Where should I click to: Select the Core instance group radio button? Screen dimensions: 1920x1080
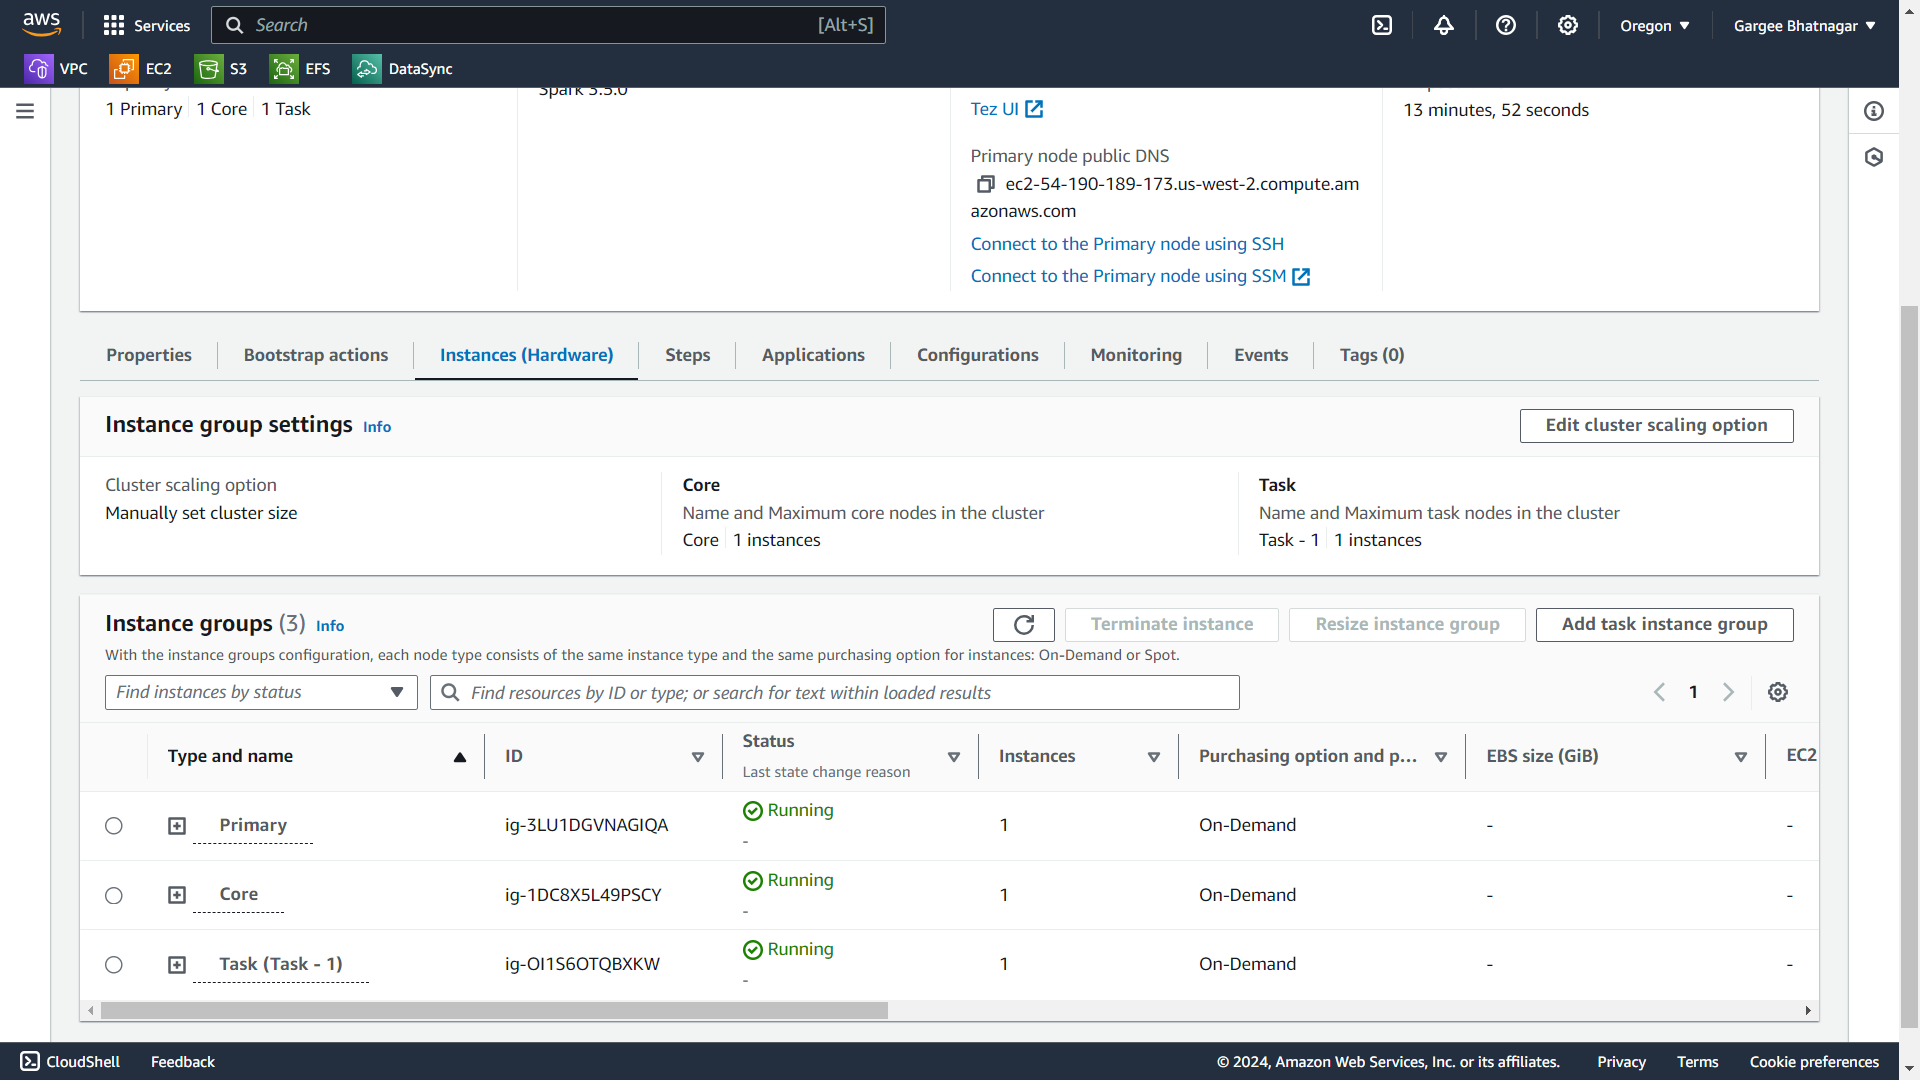pos(114,896)
